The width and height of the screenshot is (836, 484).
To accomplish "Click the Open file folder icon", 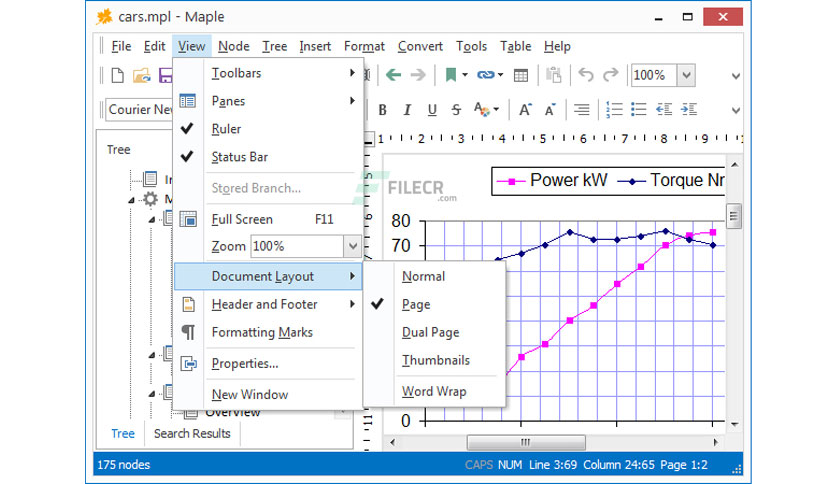I will point(141,75).
